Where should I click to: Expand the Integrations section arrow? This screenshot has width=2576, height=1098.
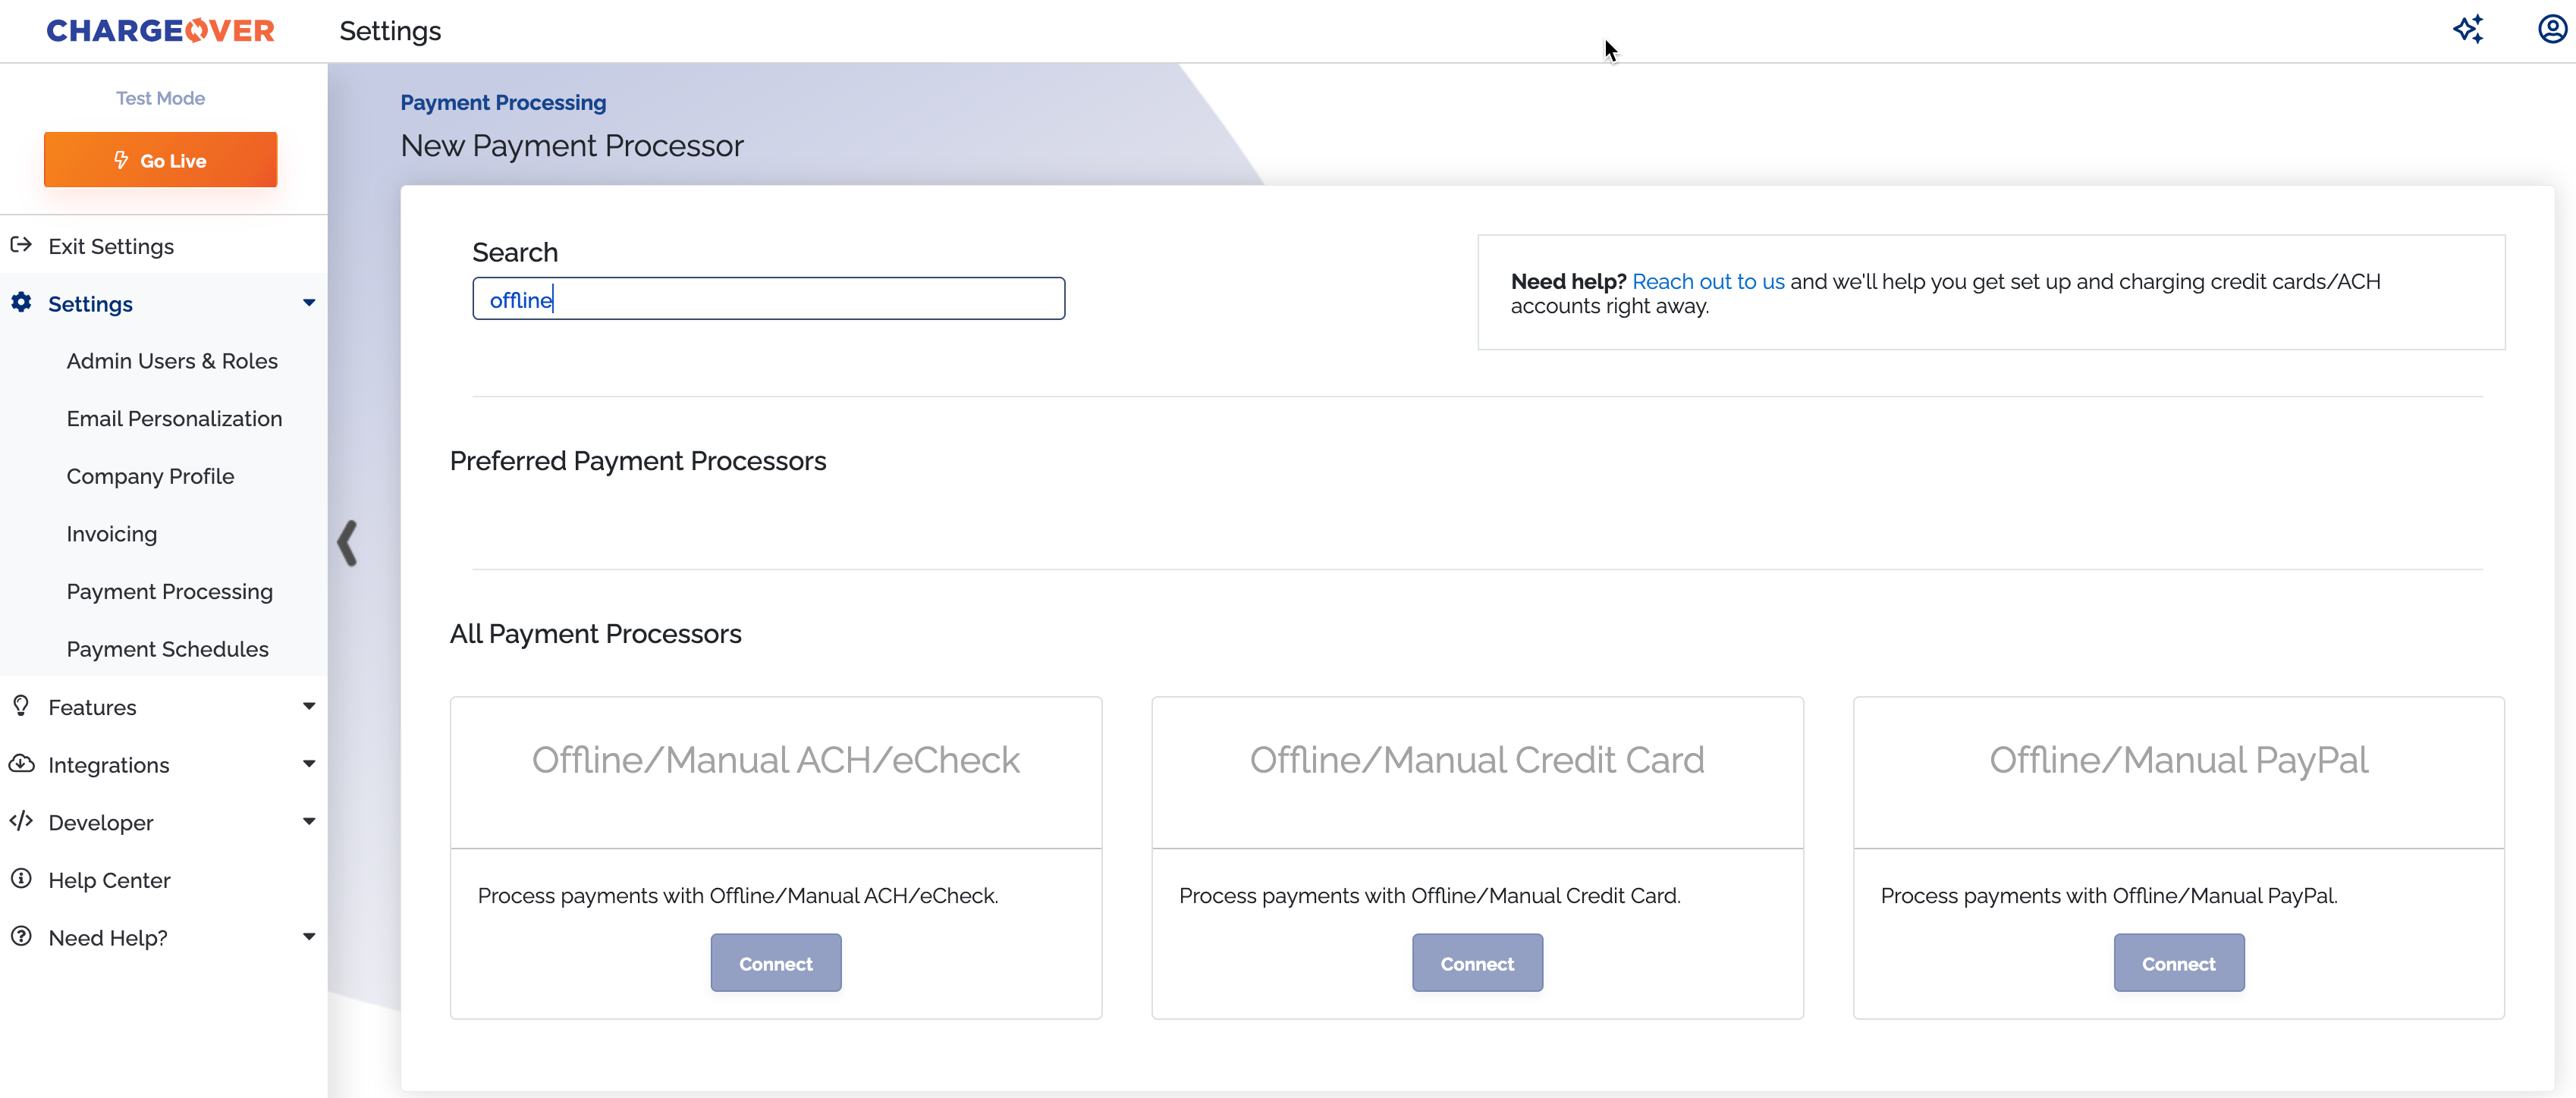[x=309, y=764]
